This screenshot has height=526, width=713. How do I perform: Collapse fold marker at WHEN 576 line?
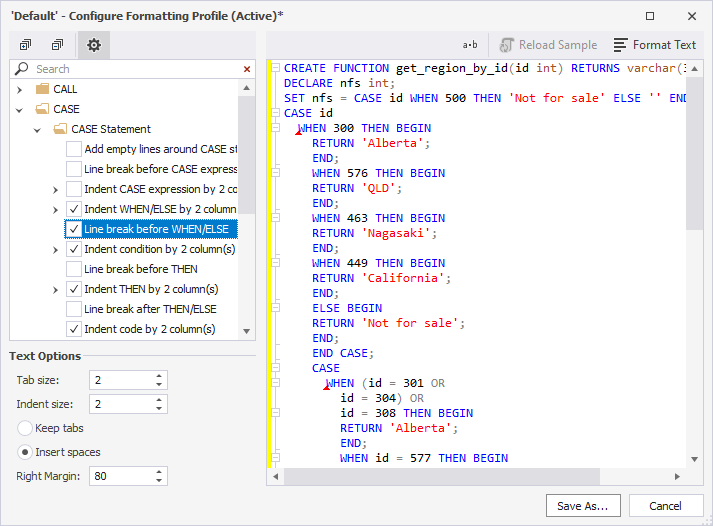click(276, 173)
